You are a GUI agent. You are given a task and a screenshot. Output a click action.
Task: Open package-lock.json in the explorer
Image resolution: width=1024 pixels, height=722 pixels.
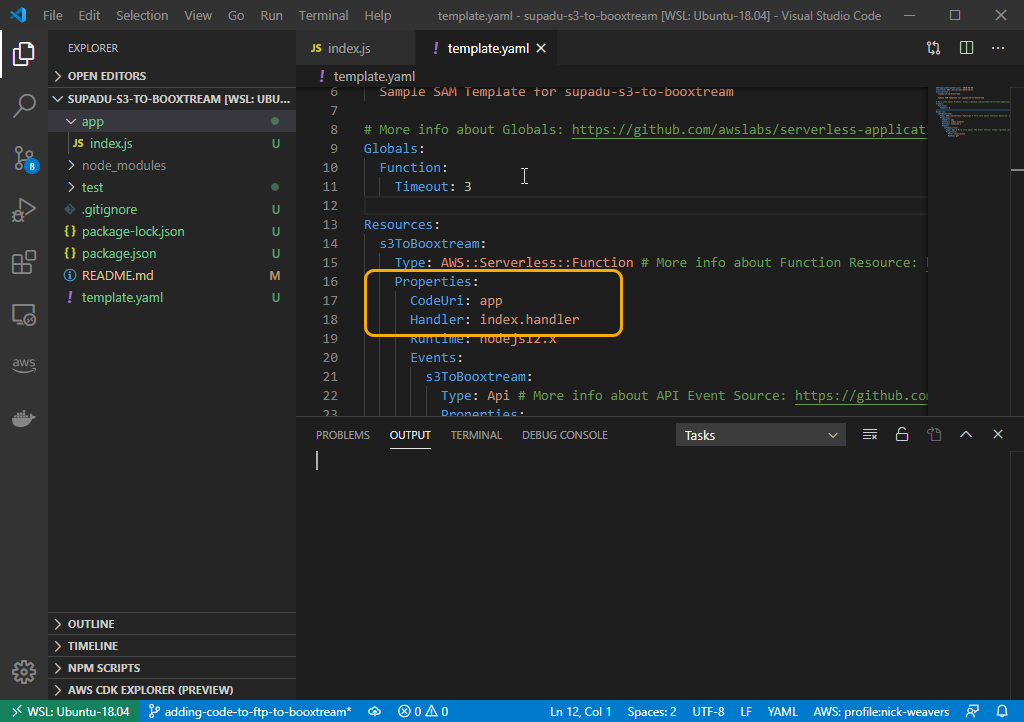[x=172, y=232]
